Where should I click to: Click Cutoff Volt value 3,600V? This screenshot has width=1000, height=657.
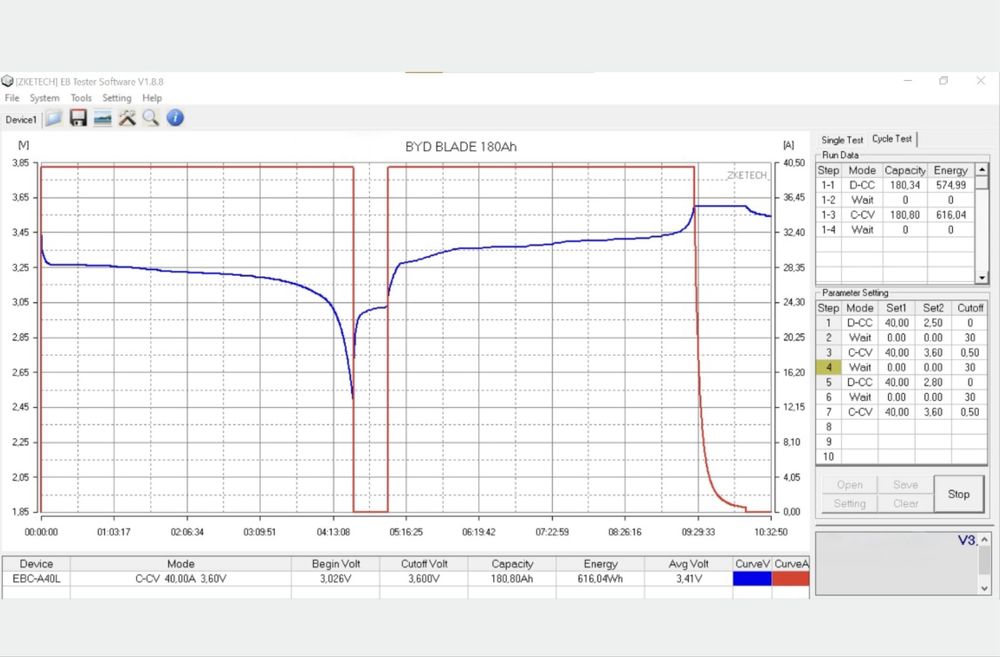coord(424,579)
